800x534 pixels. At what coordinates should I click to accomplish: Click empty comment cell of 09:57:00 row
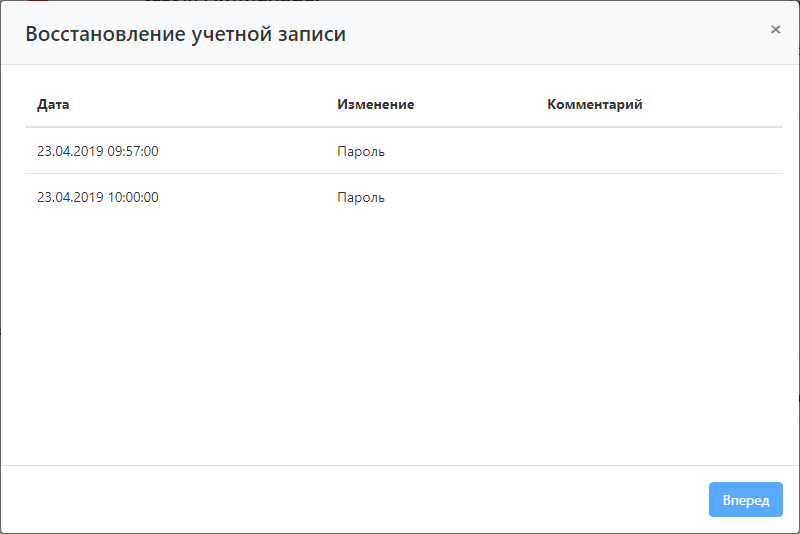(660, 151)
